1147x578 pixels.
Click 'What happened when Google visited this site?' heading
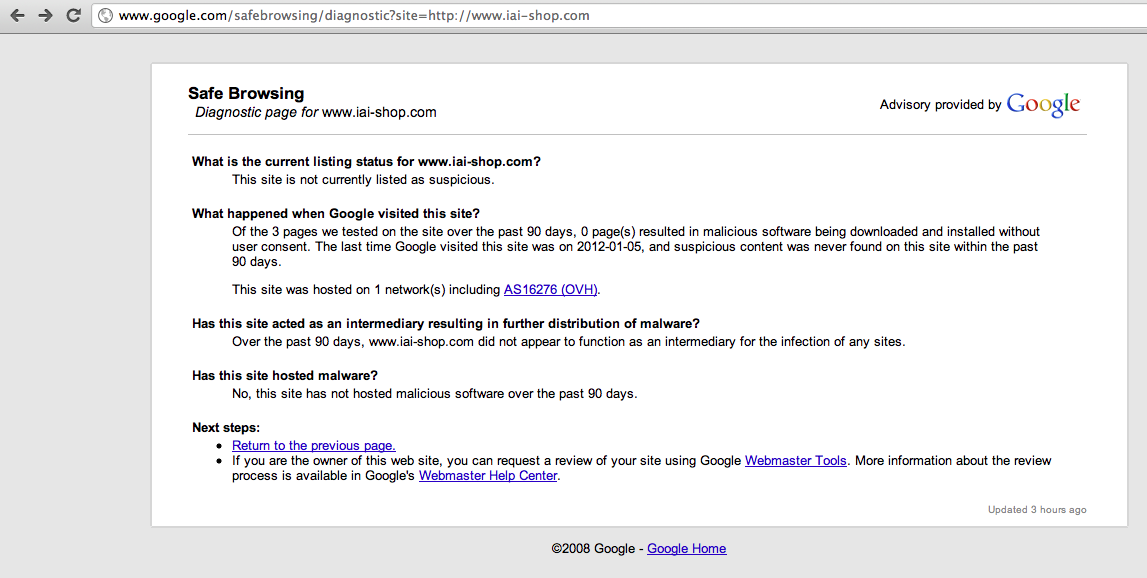[336, 214]
